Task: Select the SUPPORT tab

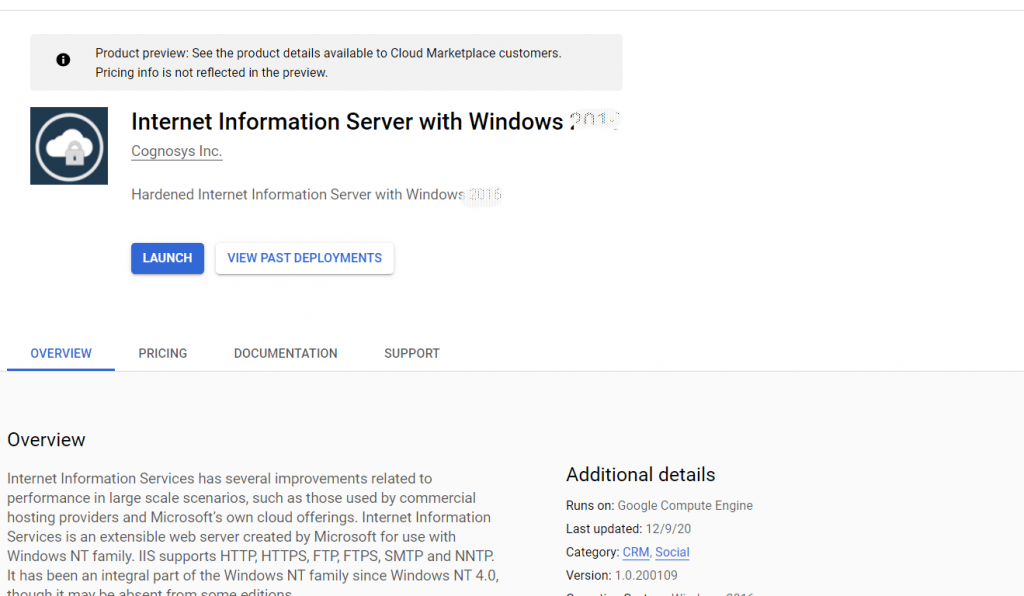Action: pyautogui.click(x=412, y=353)
